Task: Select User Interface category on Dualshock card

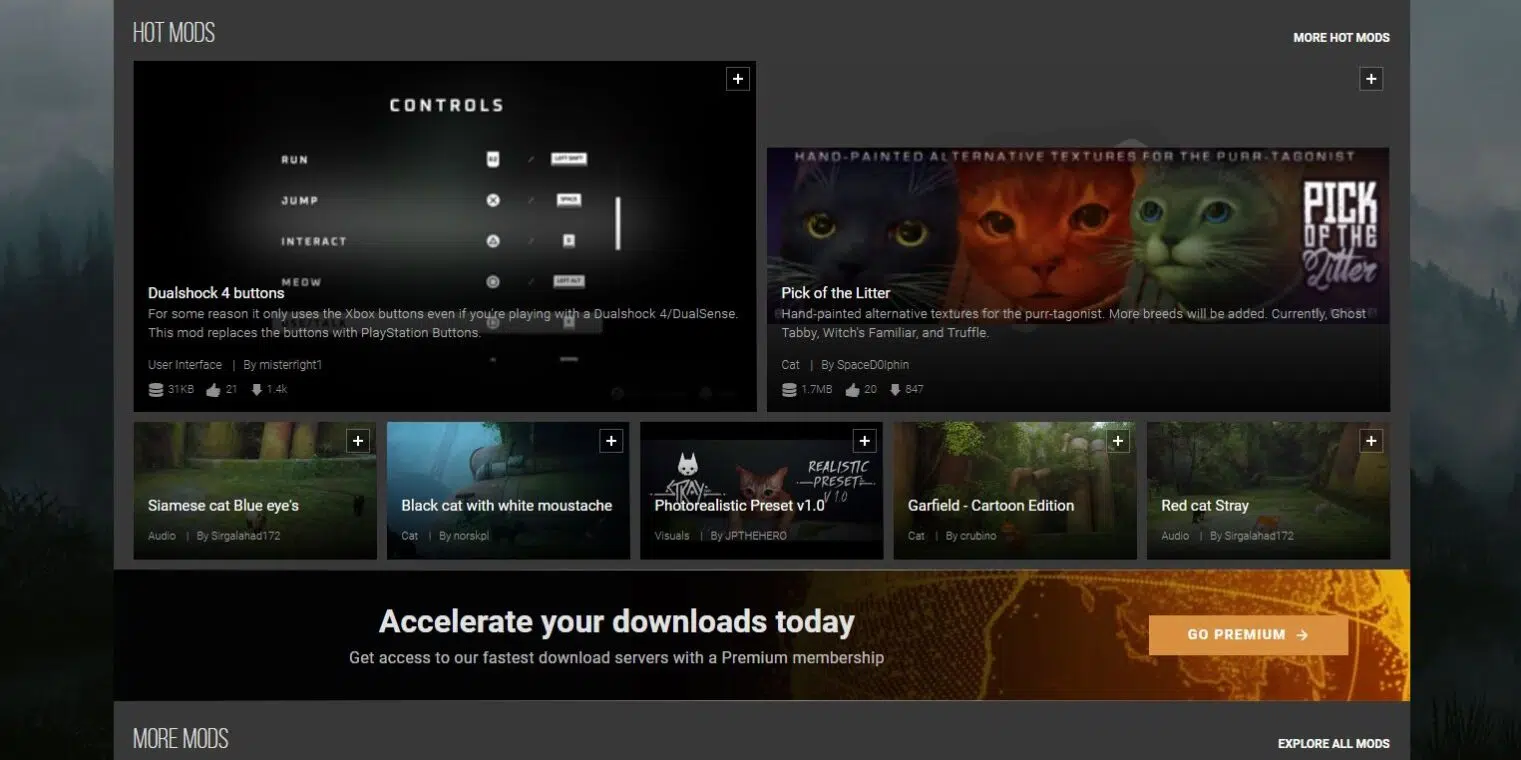Action: click(x=185, y=365)
